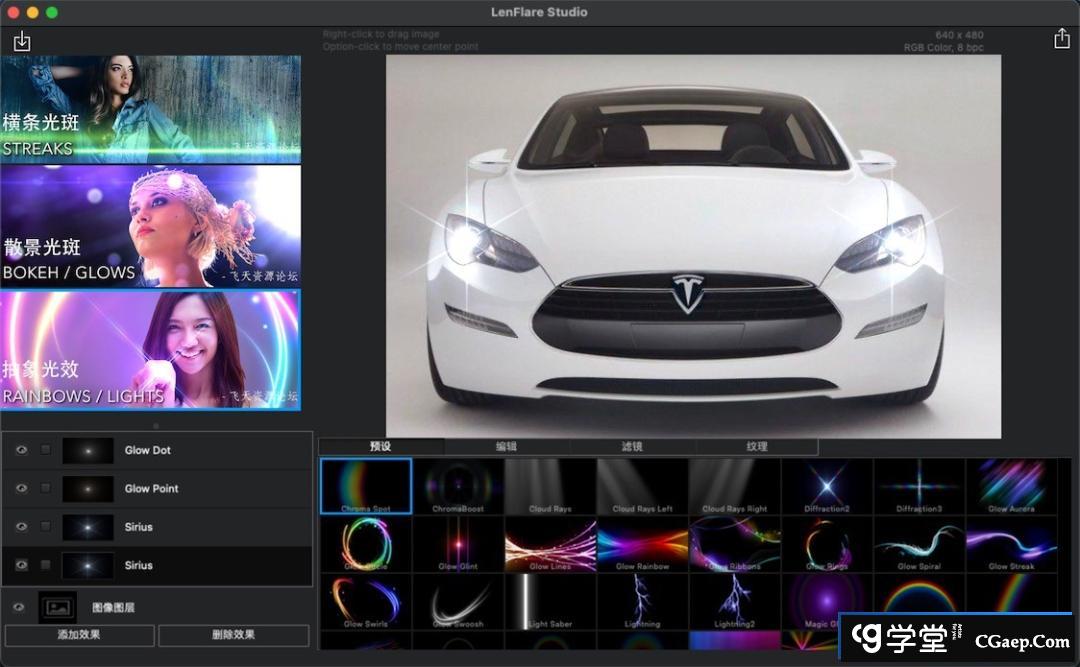
Task: Click the import image icon
Action: (22, 41)
